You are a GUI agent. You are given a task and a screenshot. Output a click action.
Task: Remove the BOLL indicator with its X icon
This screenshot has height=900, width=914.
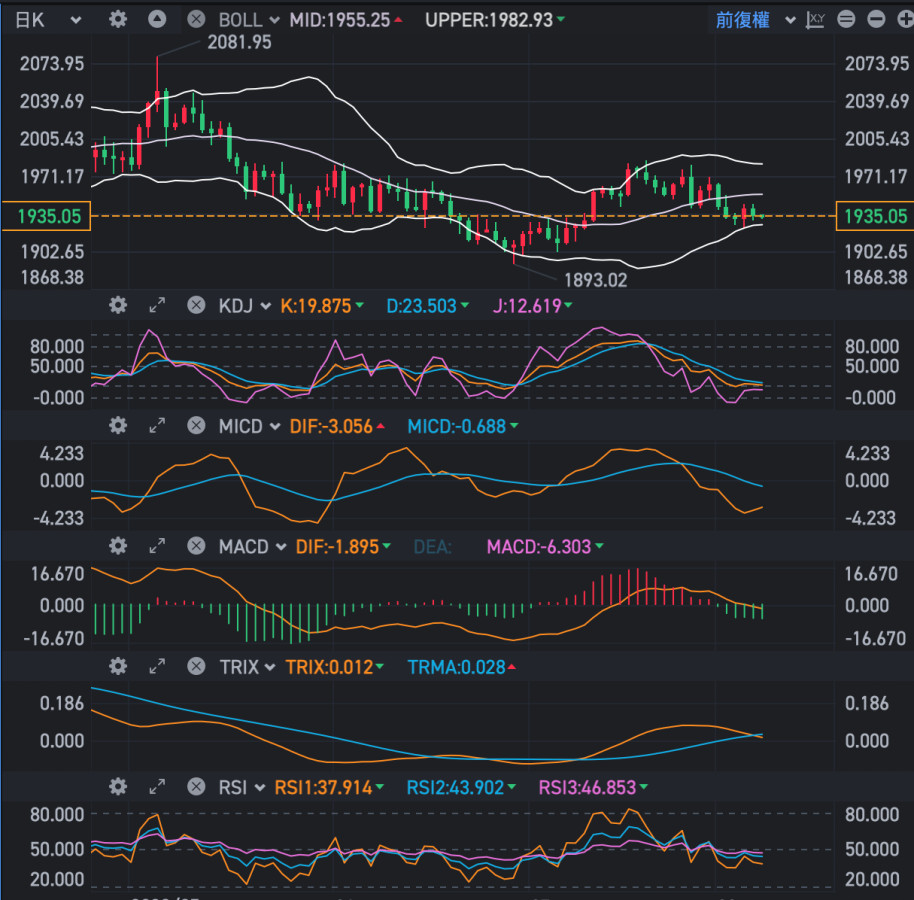[196, 19]
